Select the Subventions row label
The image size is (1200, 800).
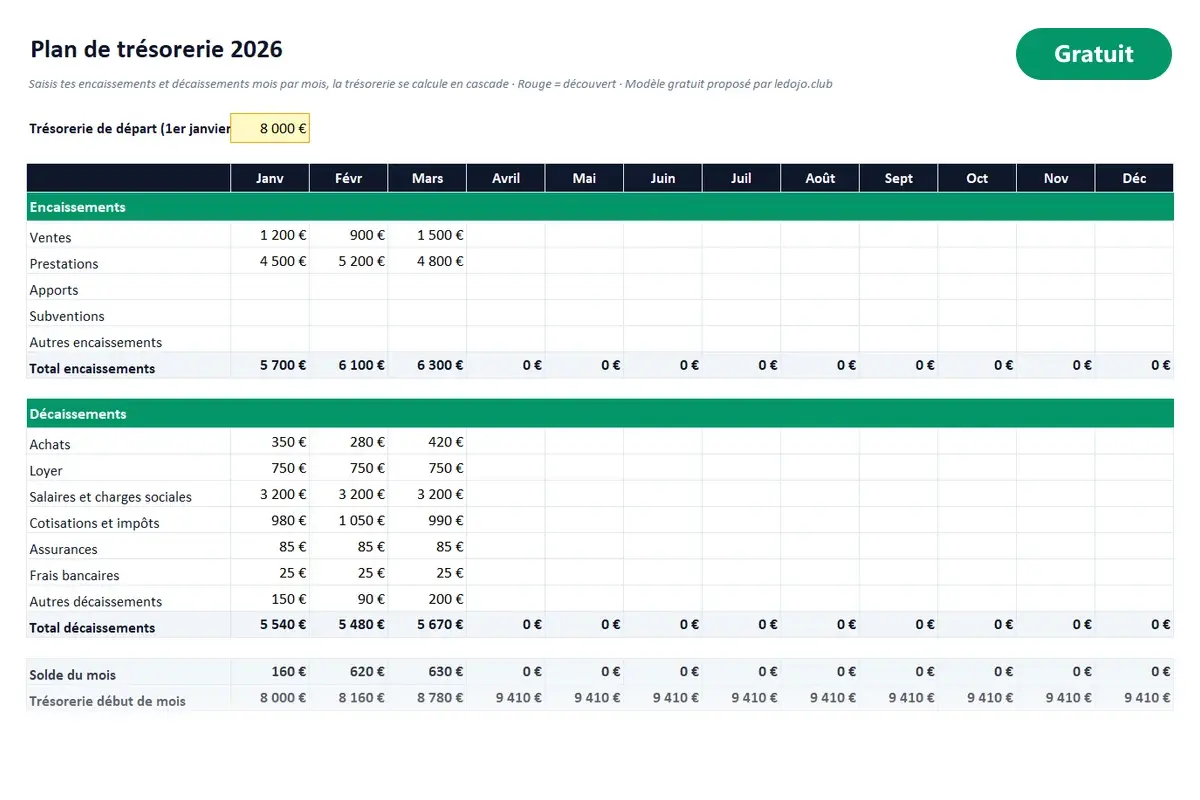[x=67, y=316]
